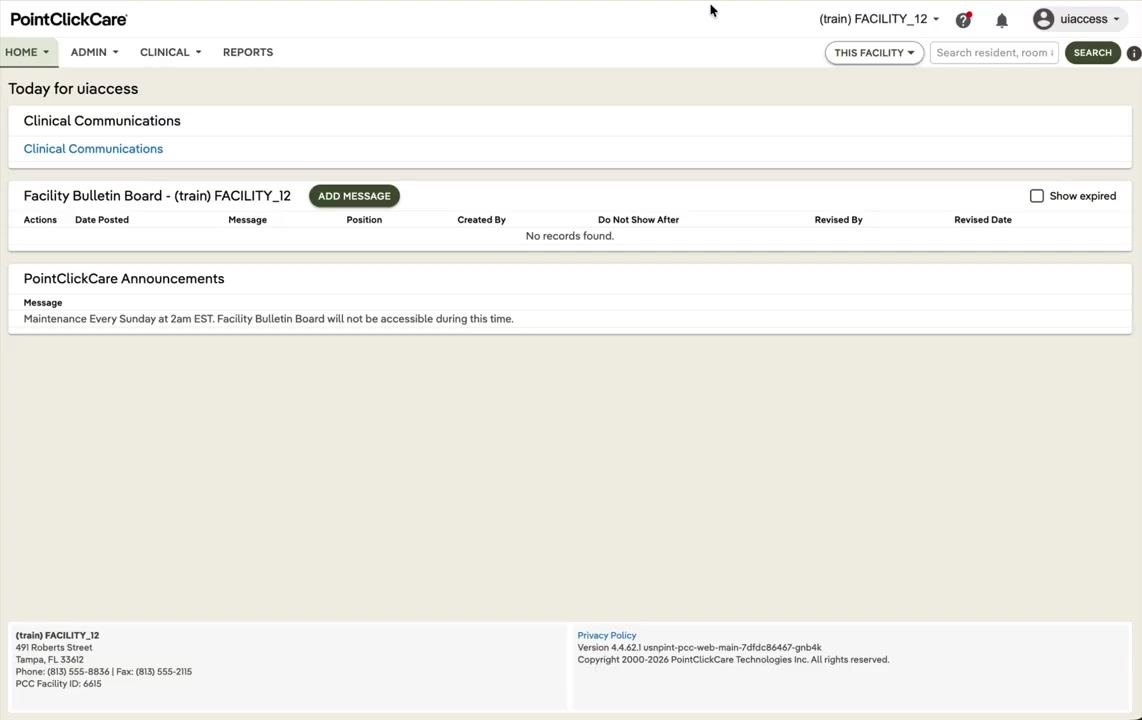Click the Created By column header
Screen dimensions: 1142x720
click(481, 220)
